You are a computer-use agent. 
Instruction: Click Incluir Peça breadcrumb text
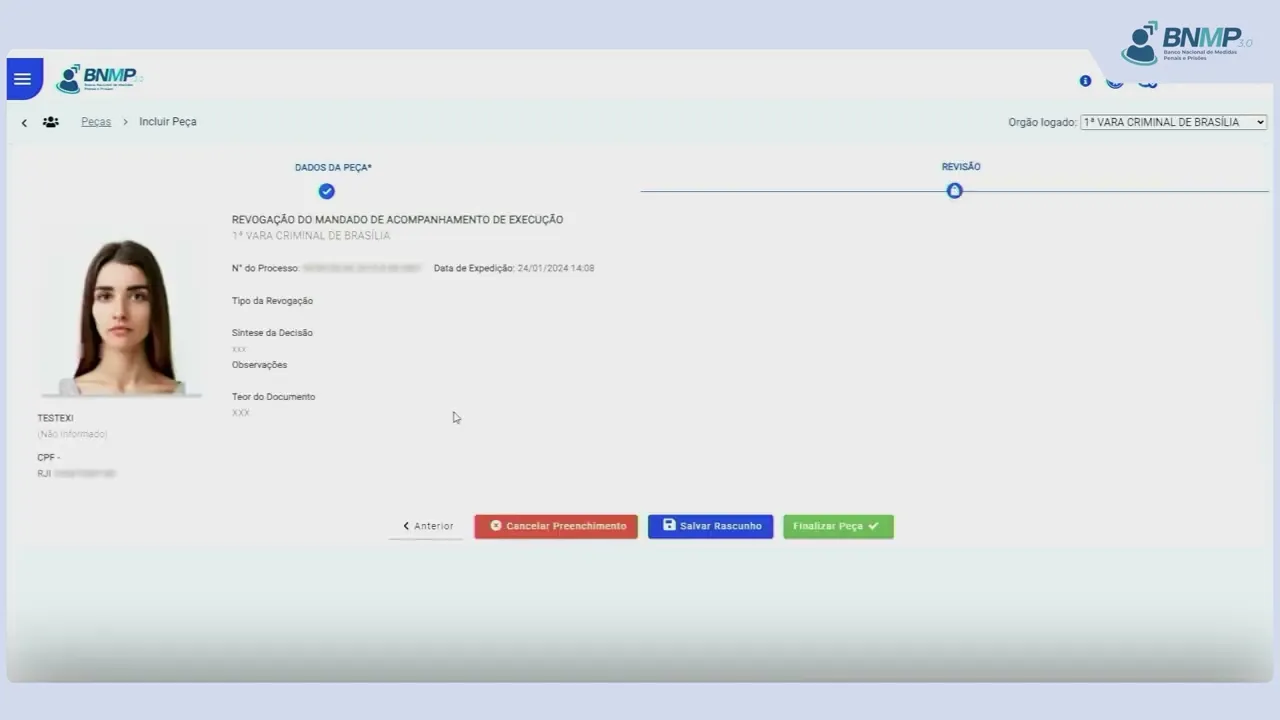coord(168,122)
